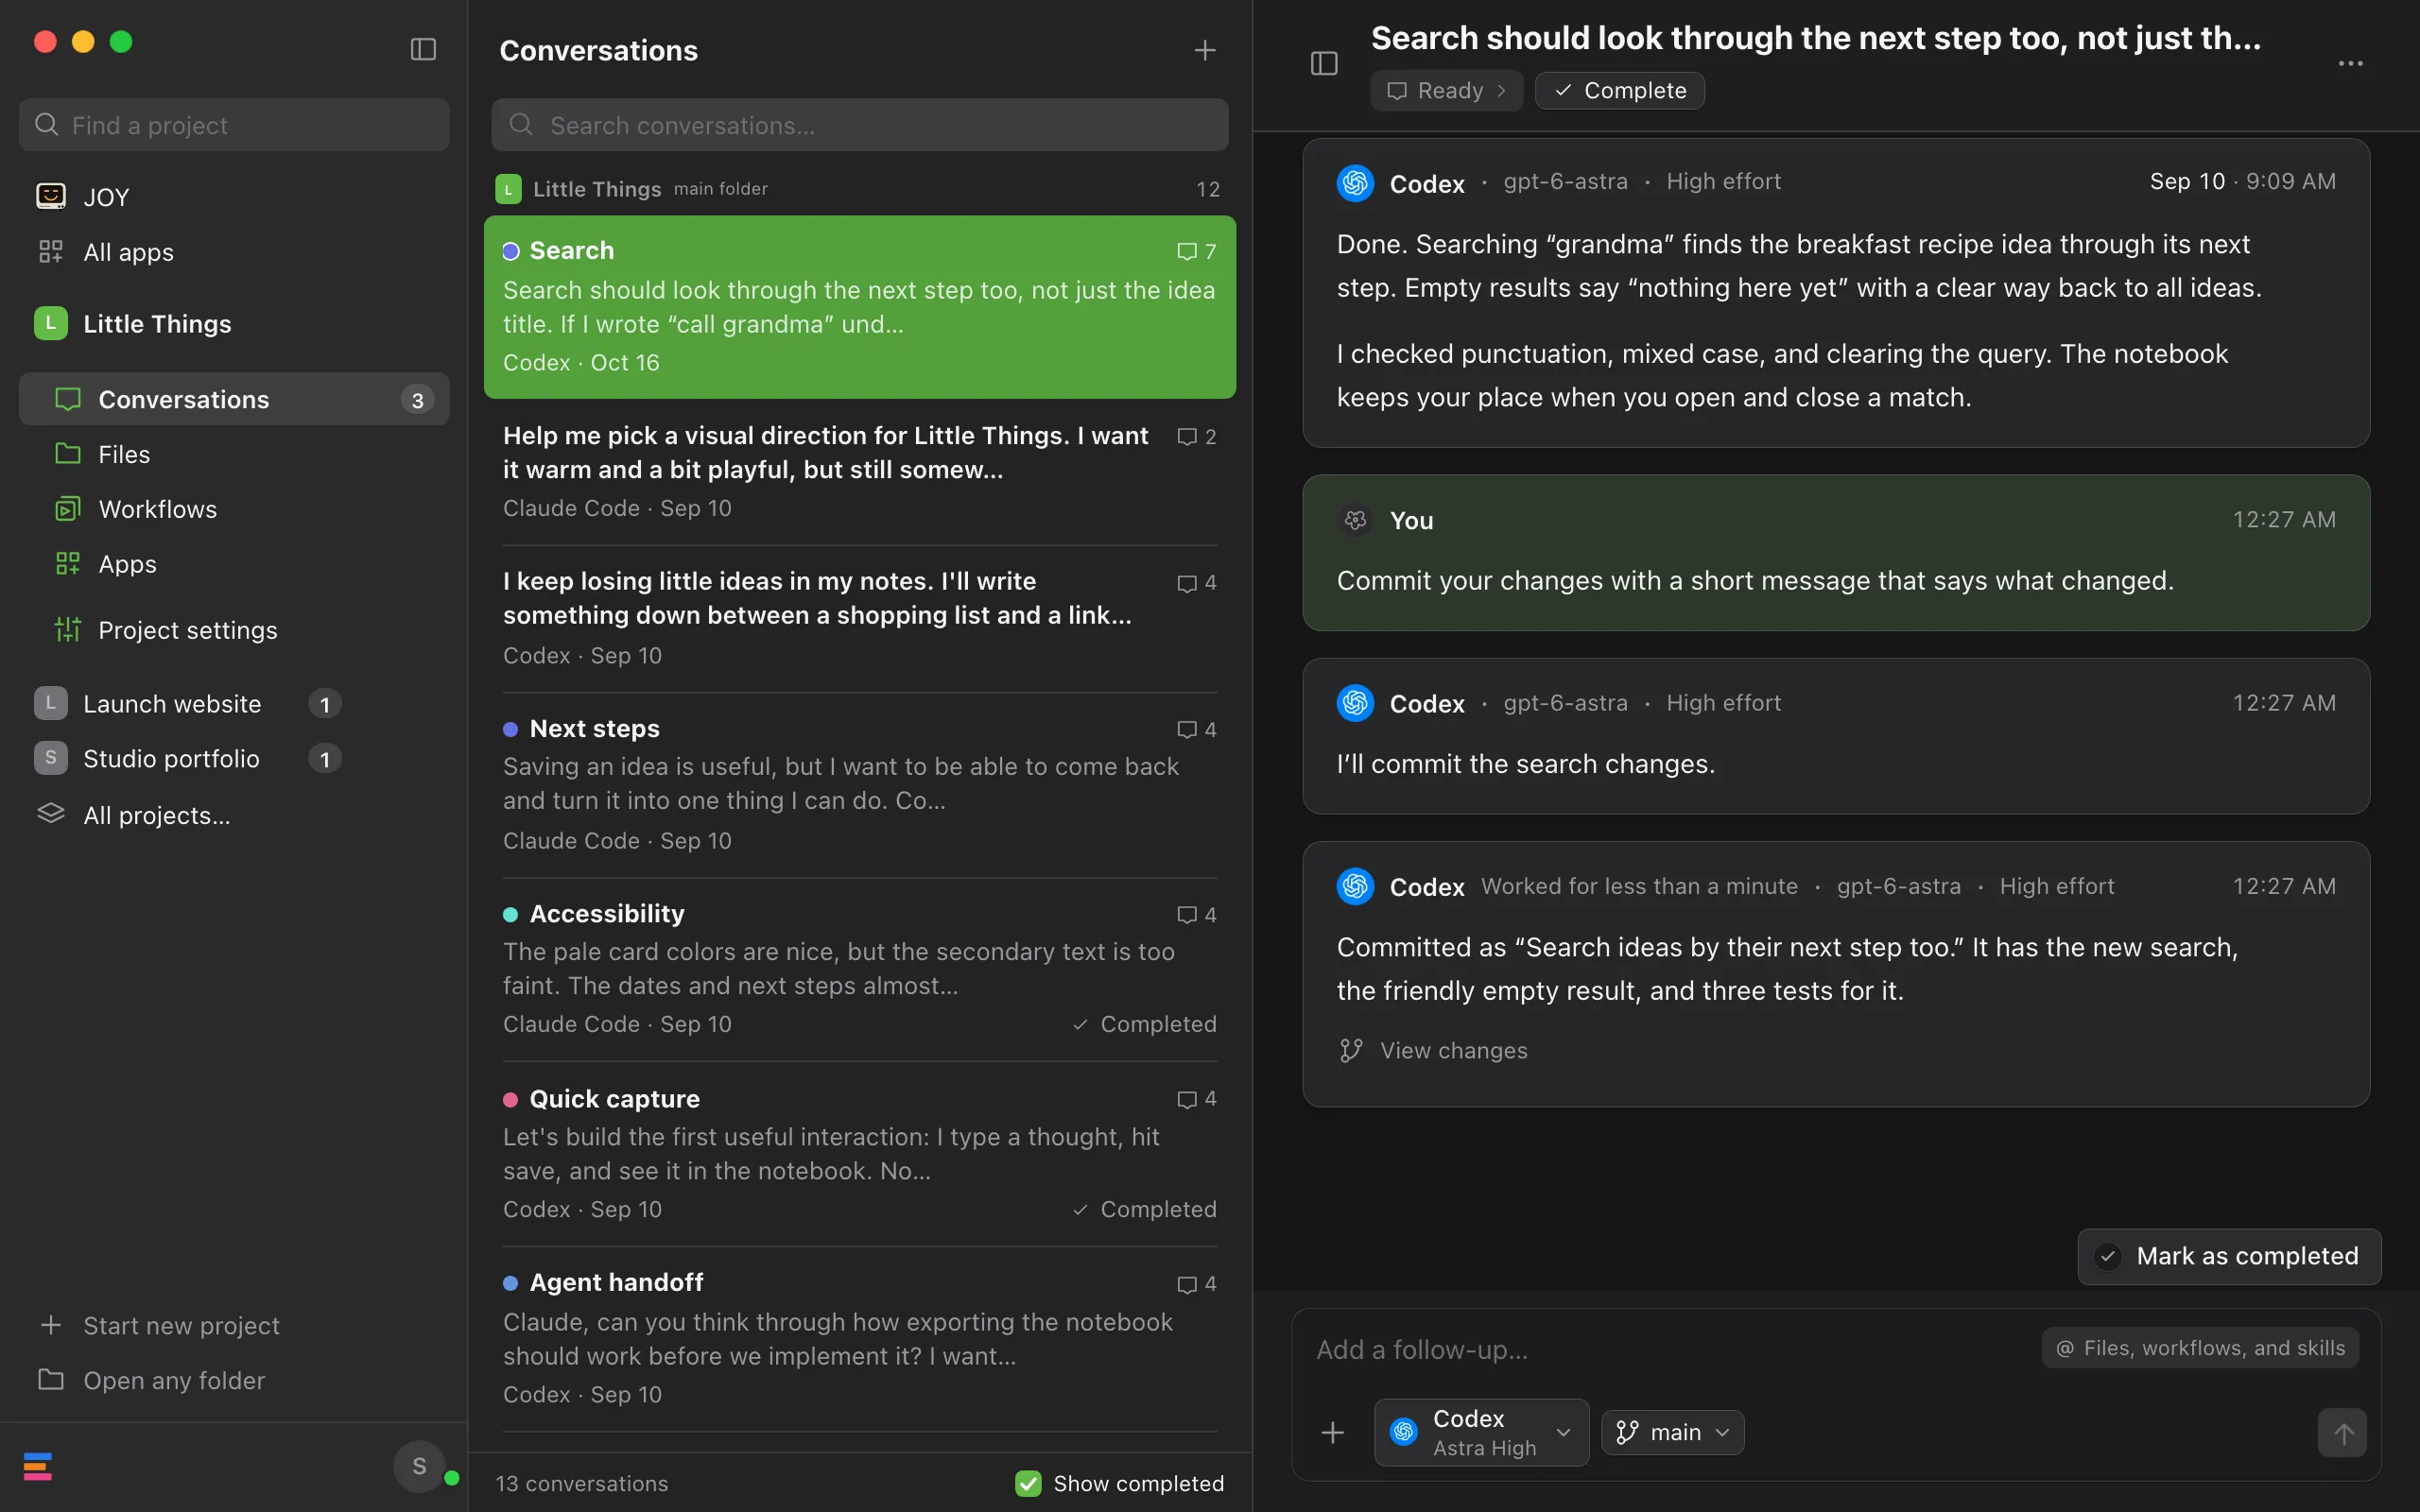Screen dimensions: 2420x1512
Task: Start a new conversation with plus icon
Action: point(1205,50)
